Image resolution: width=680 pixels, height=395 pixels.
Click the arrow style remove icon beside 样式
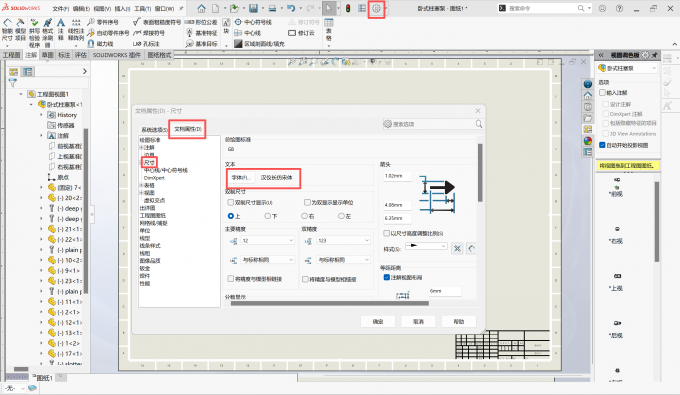457,248
